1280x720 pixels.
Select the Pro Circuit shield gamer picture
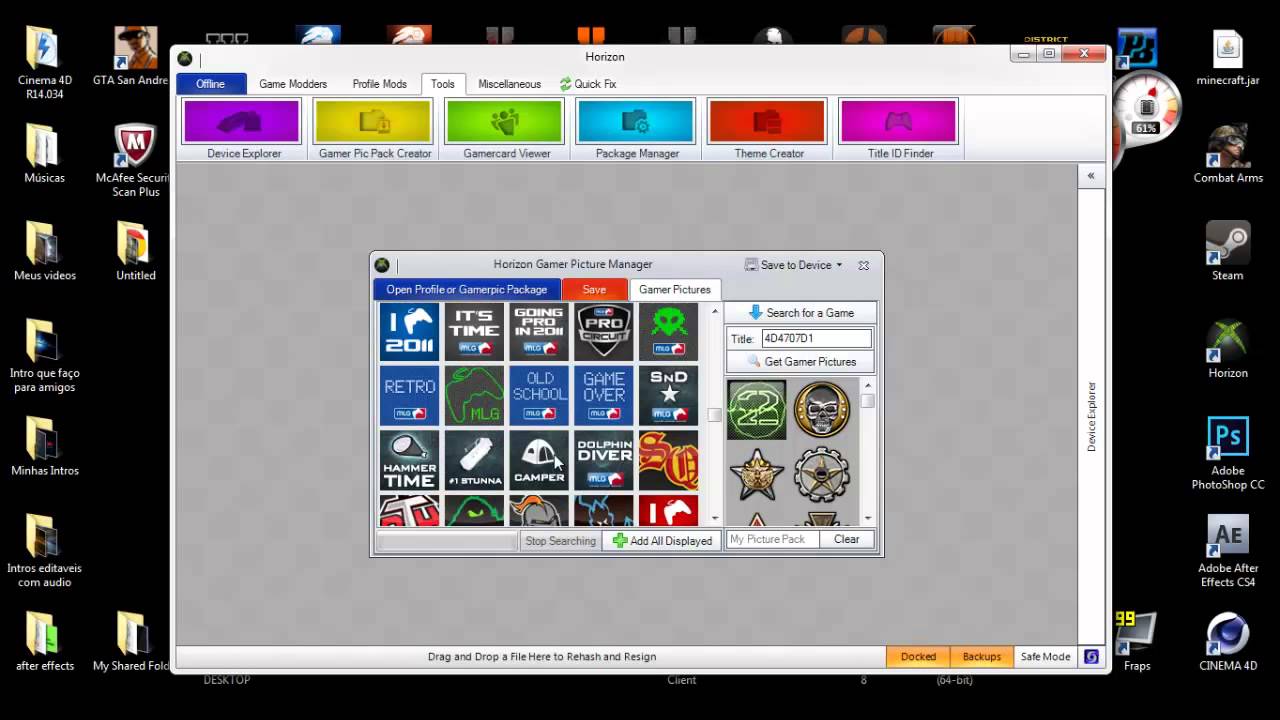(604, 332)
